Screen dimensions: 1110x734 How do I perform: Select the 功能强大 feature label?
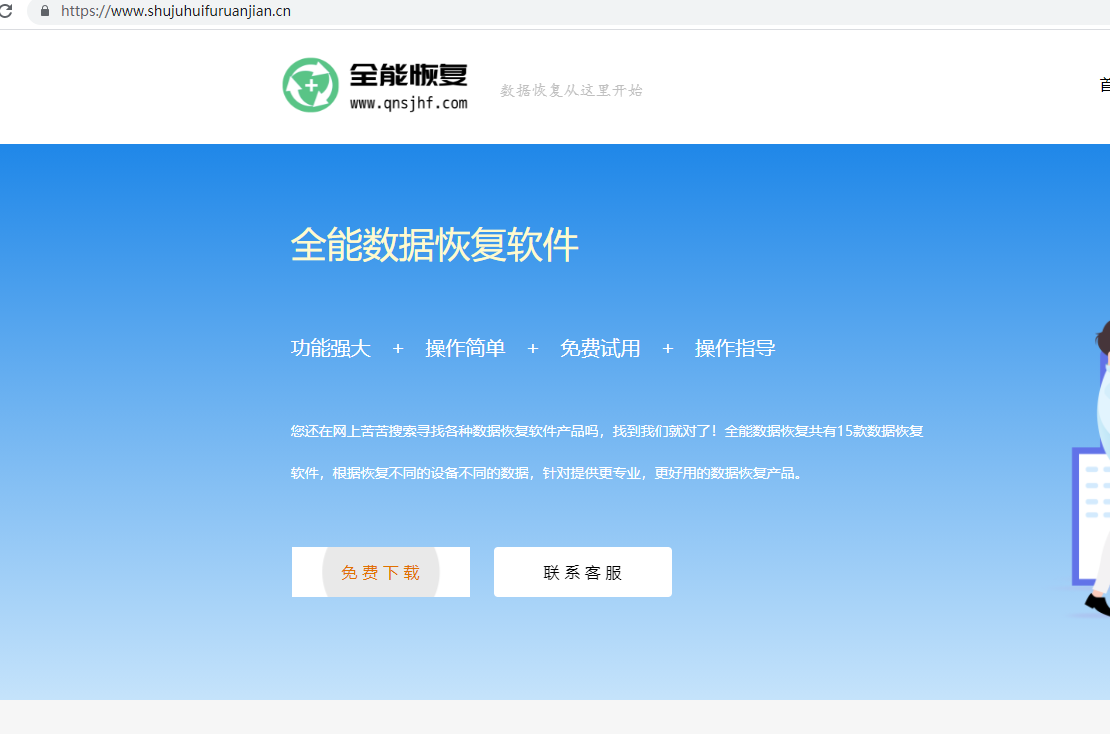[x=331, y=348]
